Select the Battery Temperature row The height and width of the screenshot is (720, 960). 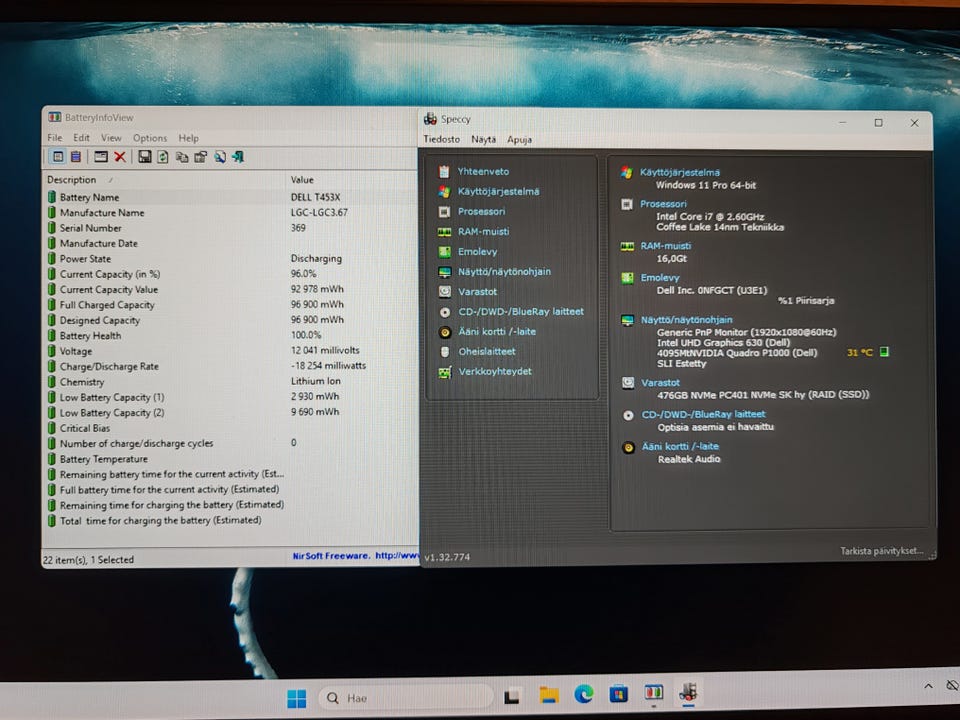pyautogui.click(x=230, y=459)
